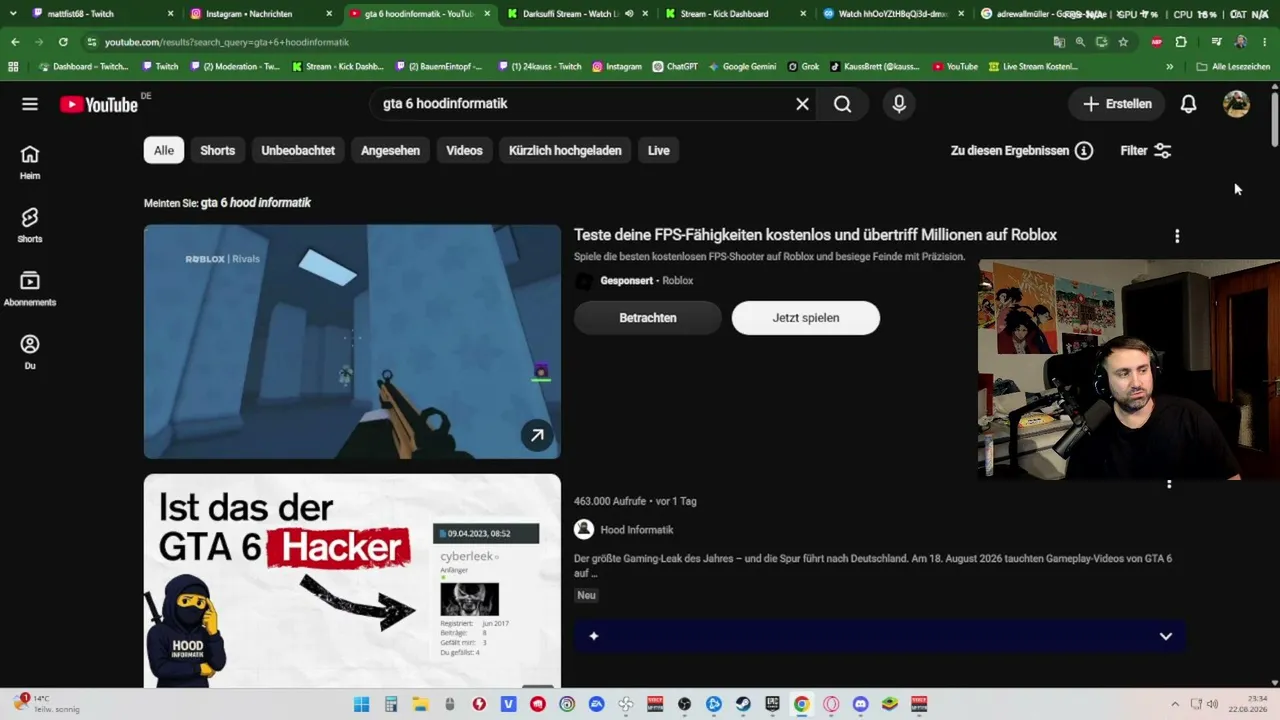Select the Unbeobachtet filter chip

click(x=298, y=151)
